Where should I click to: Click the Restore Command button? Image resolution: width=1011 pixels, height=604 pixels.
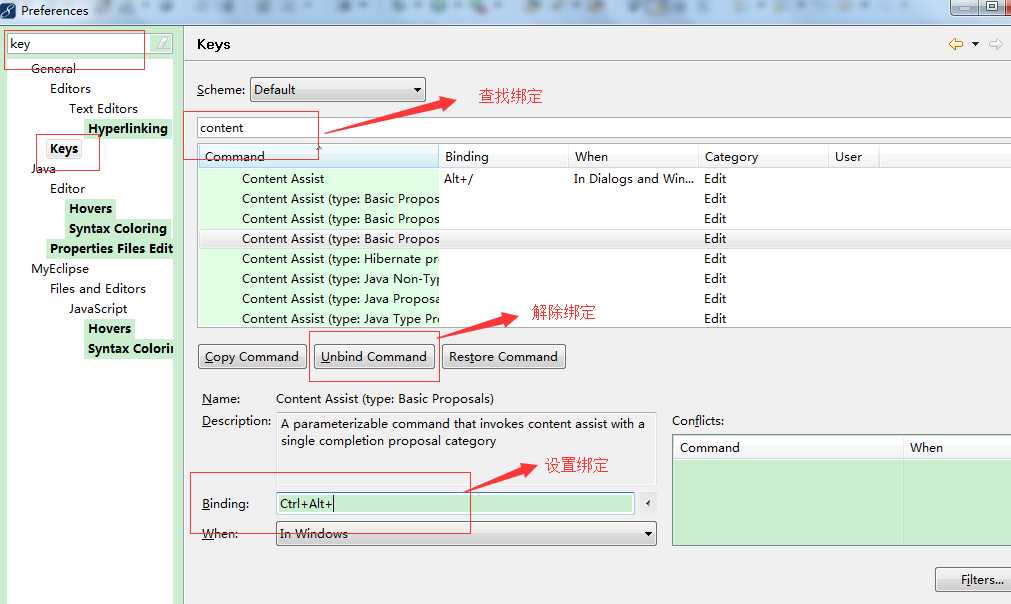[504, 356]
